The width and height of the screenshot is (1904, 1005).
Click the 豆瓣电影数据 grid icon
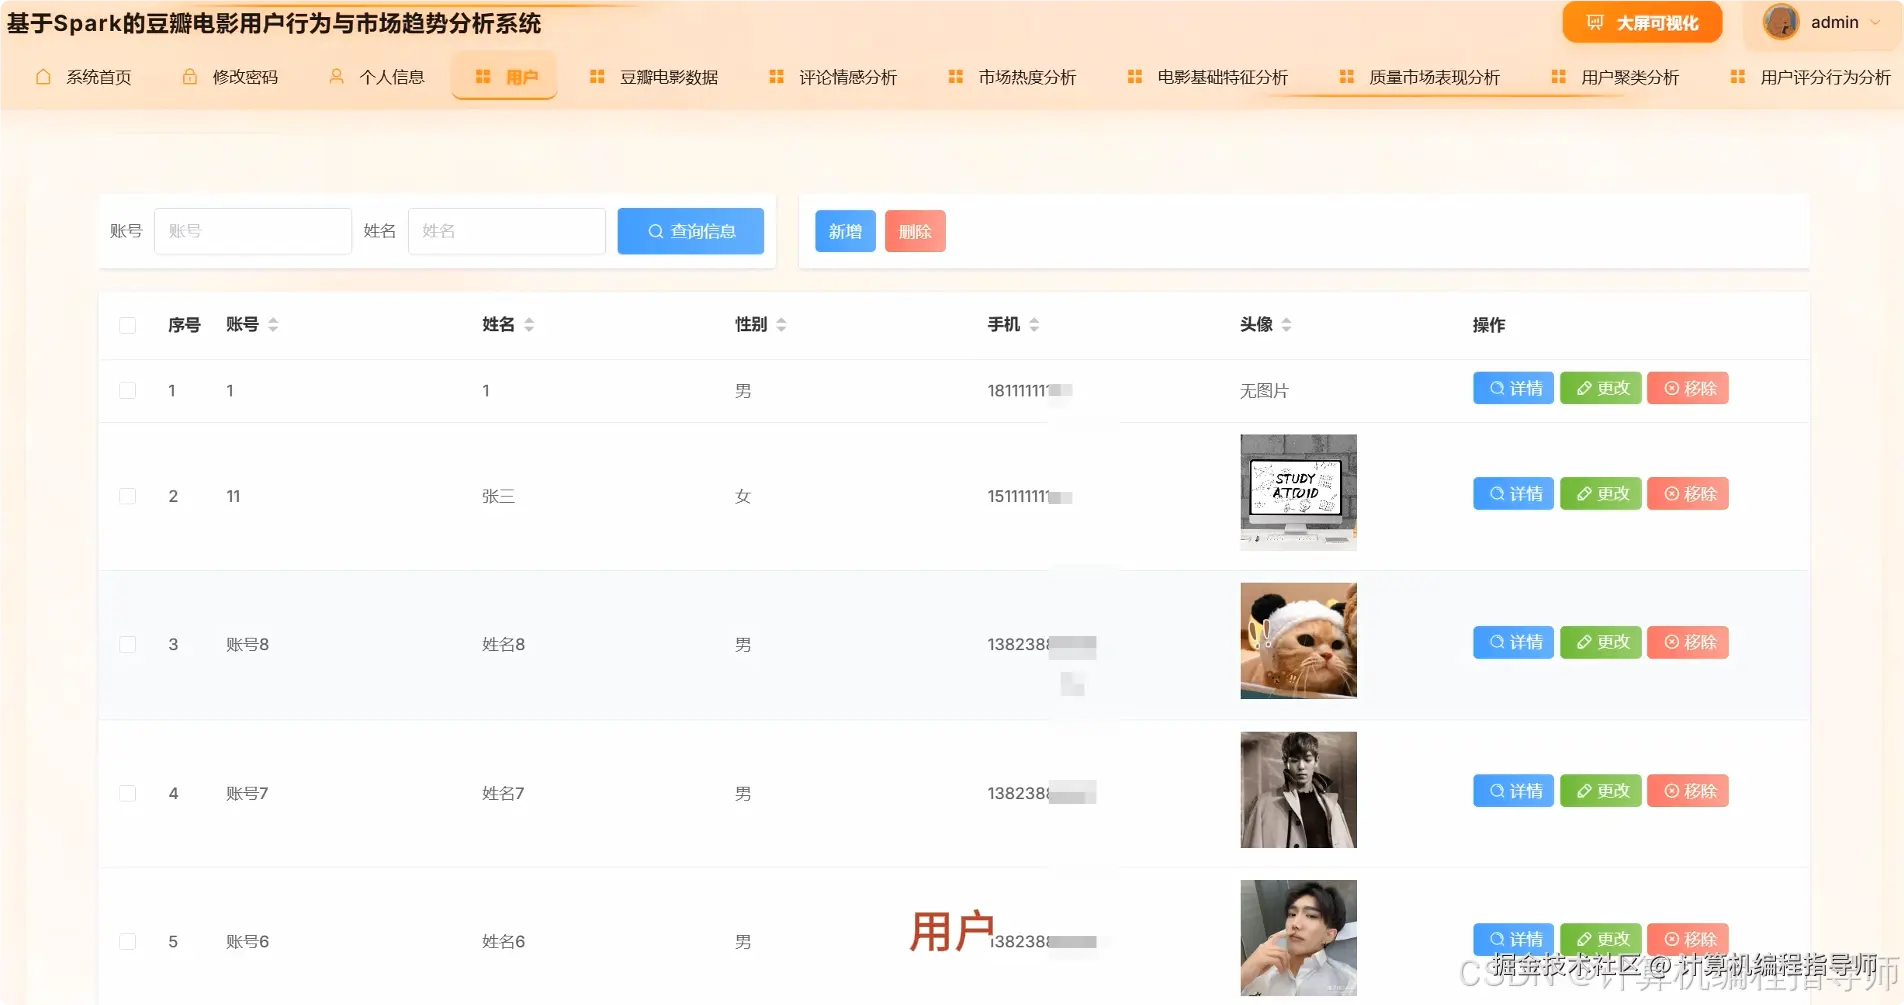pos(596,75)
